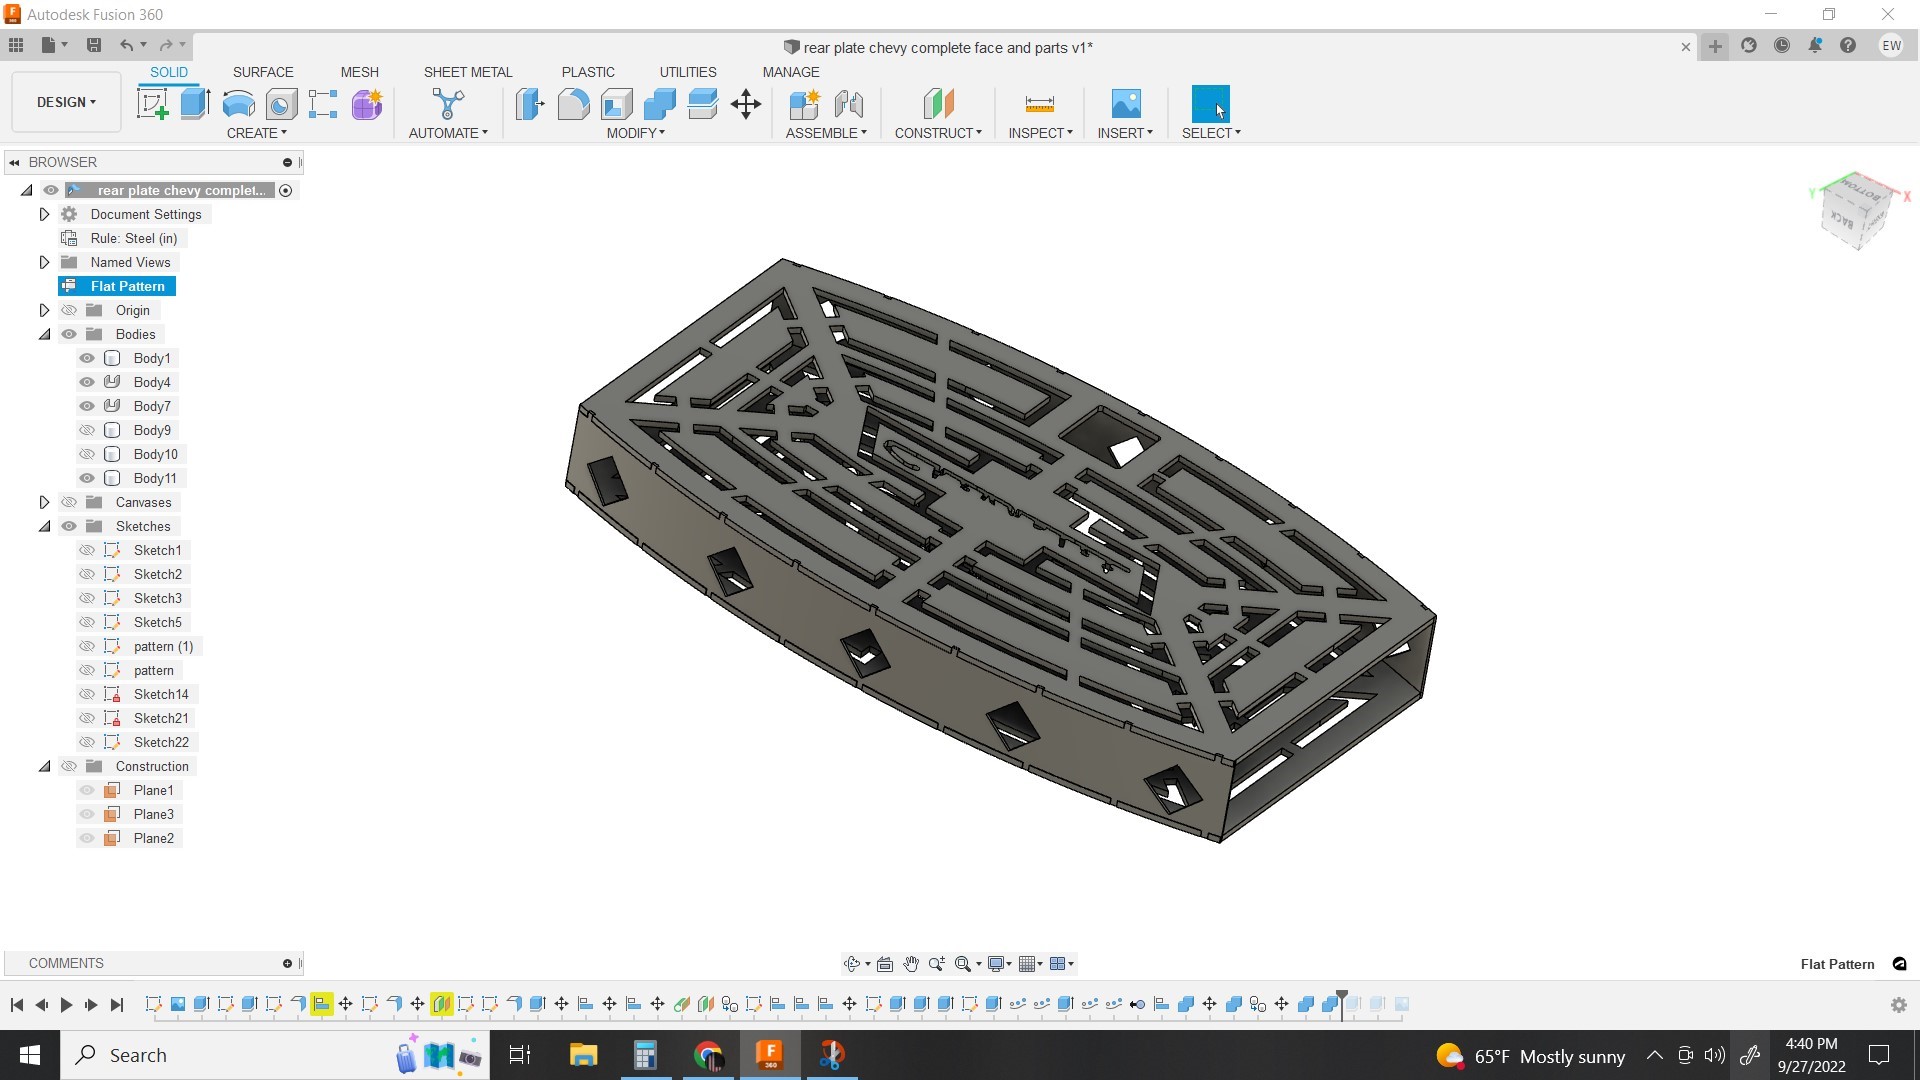Hide Body1 using its eye icon
Image resolution: width=1920 pixels, height=1080 pixels.
pyautogui.click(x=86, y=357)
